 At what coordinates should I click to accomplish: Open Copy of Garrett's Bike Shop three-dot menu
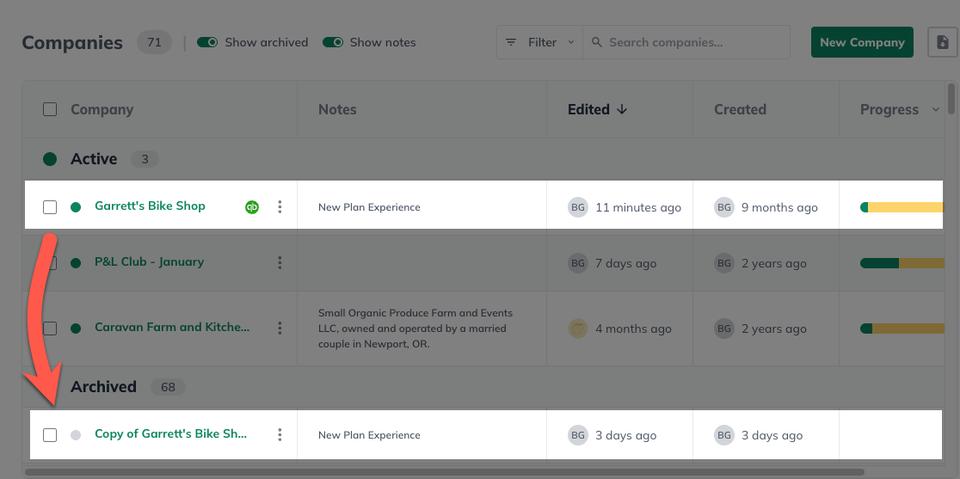coord(280,435)
